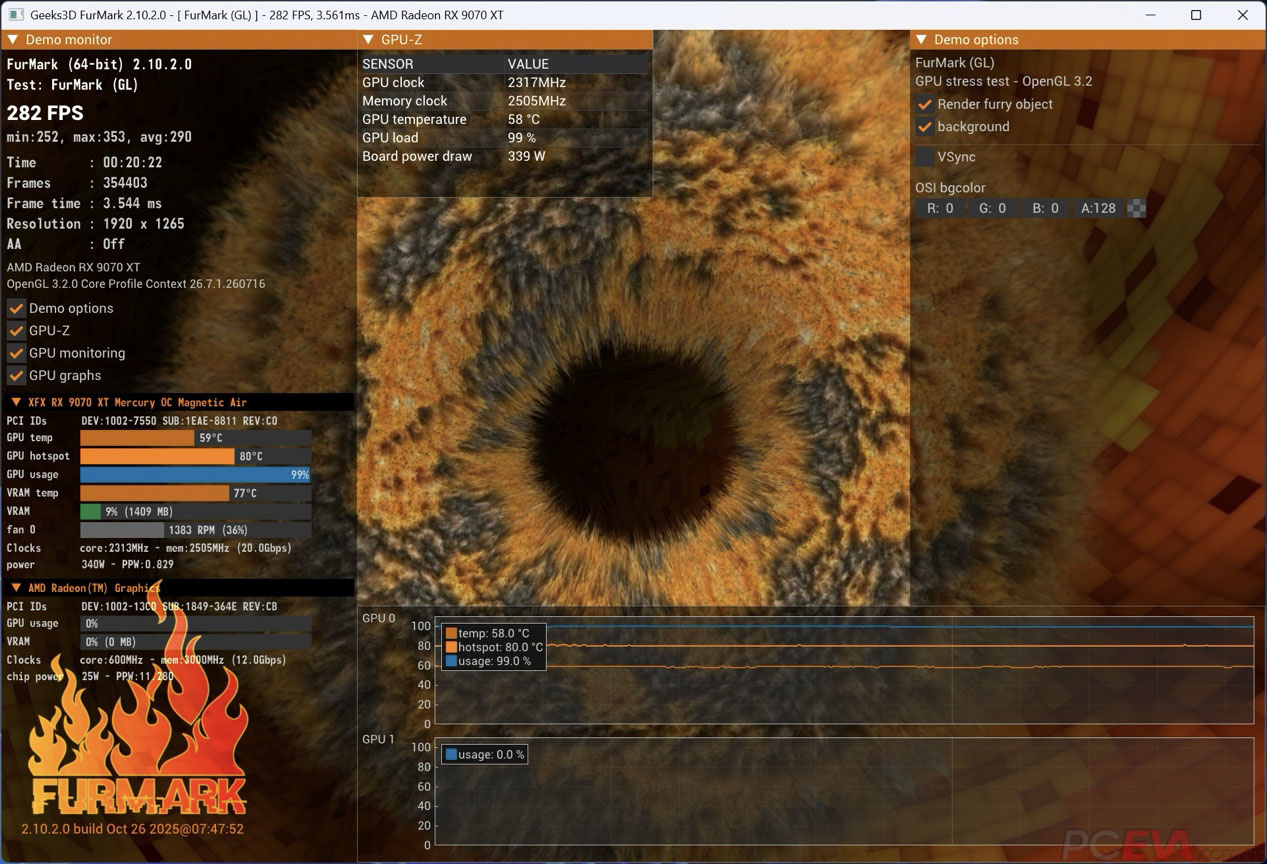Click the Memory clock 2505MHz row
The width and height of the screenshot is (1267, 864).
point(505,101)
